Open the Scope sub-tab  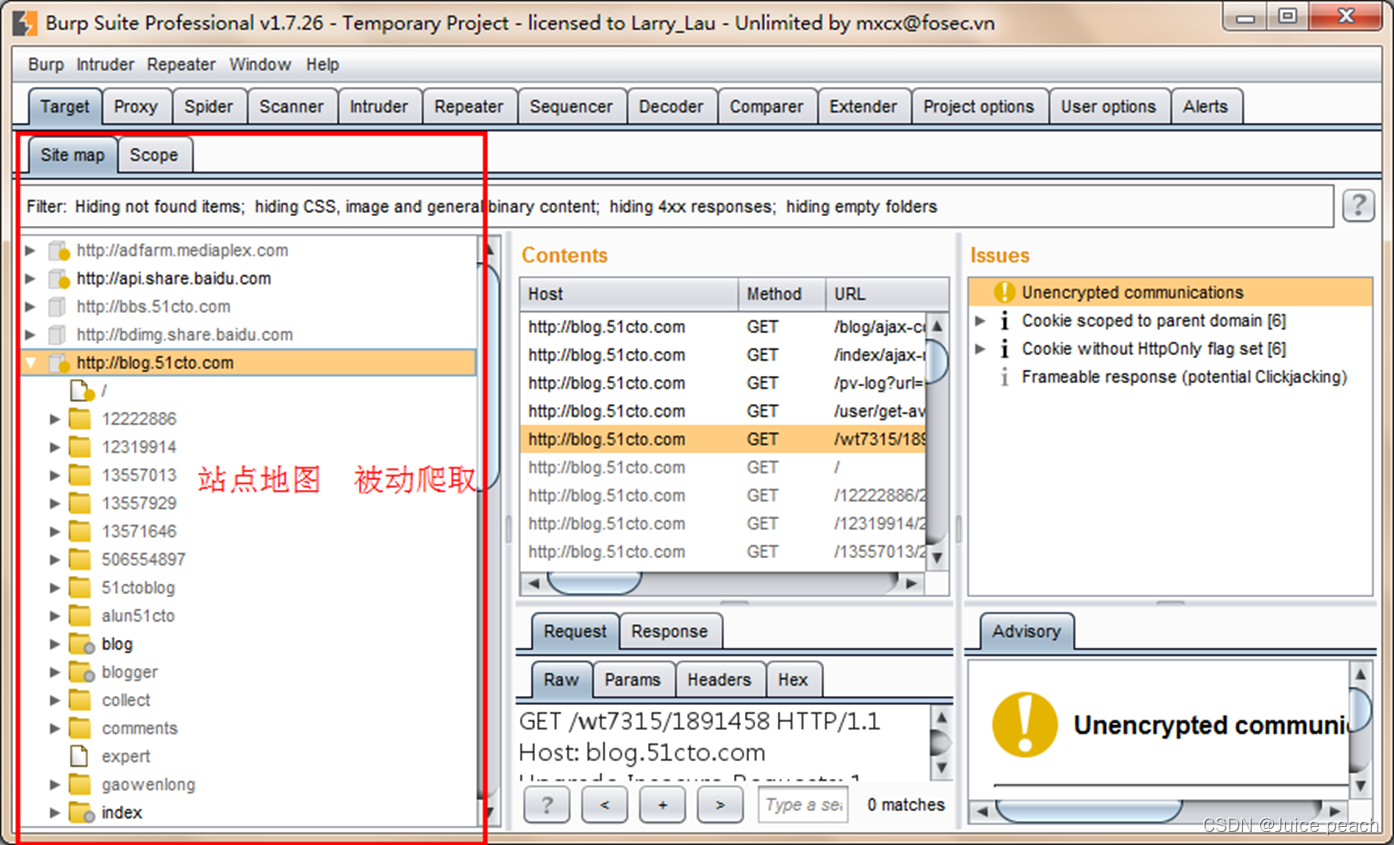(154, 155)
